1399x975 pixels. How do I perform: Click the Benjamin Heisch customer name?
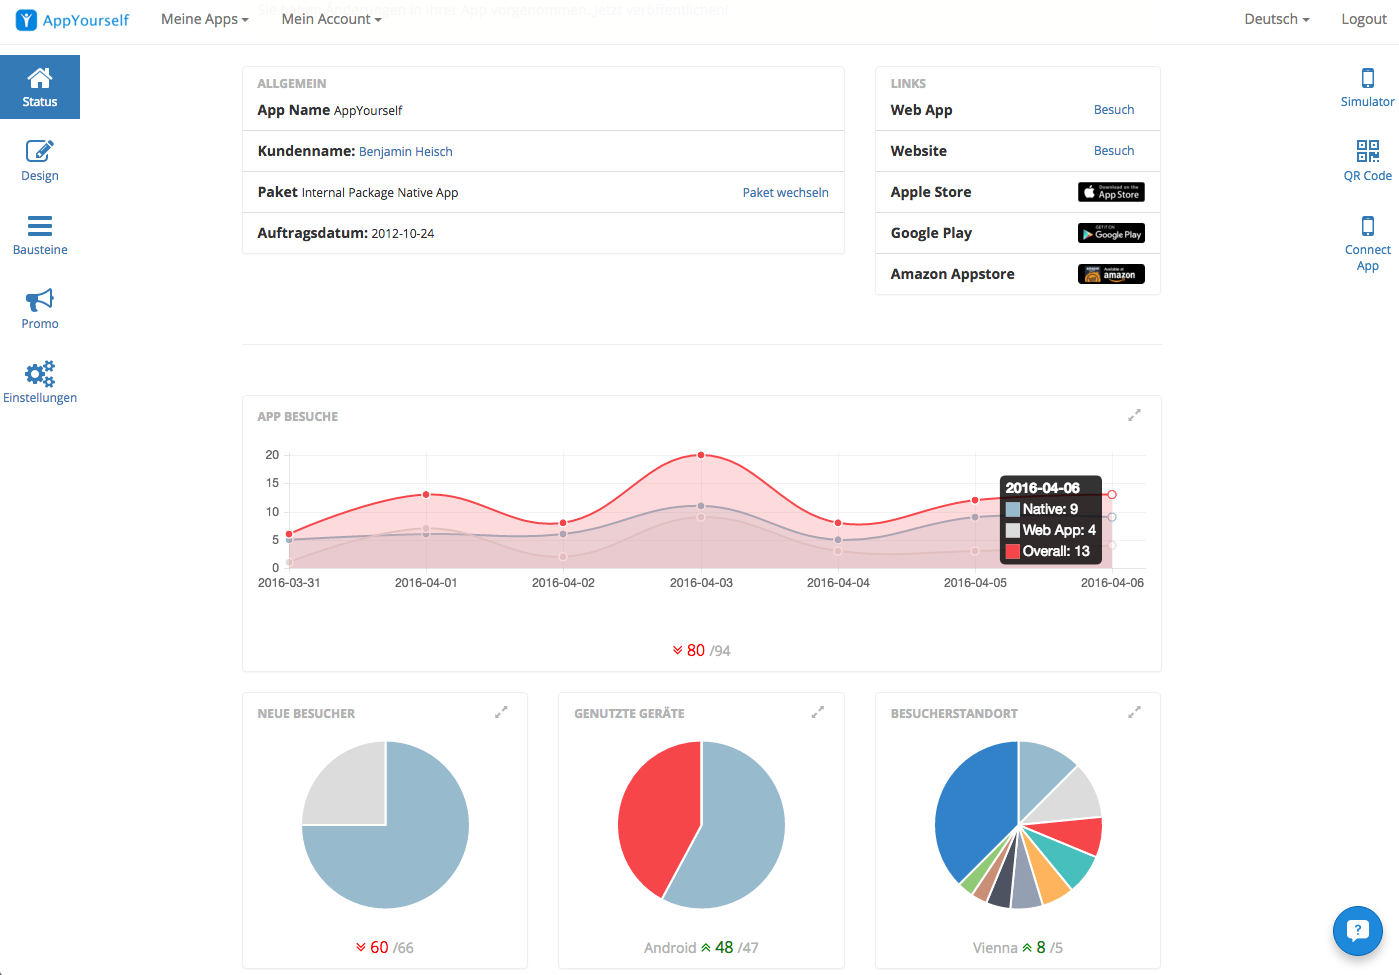coord(405,152)
